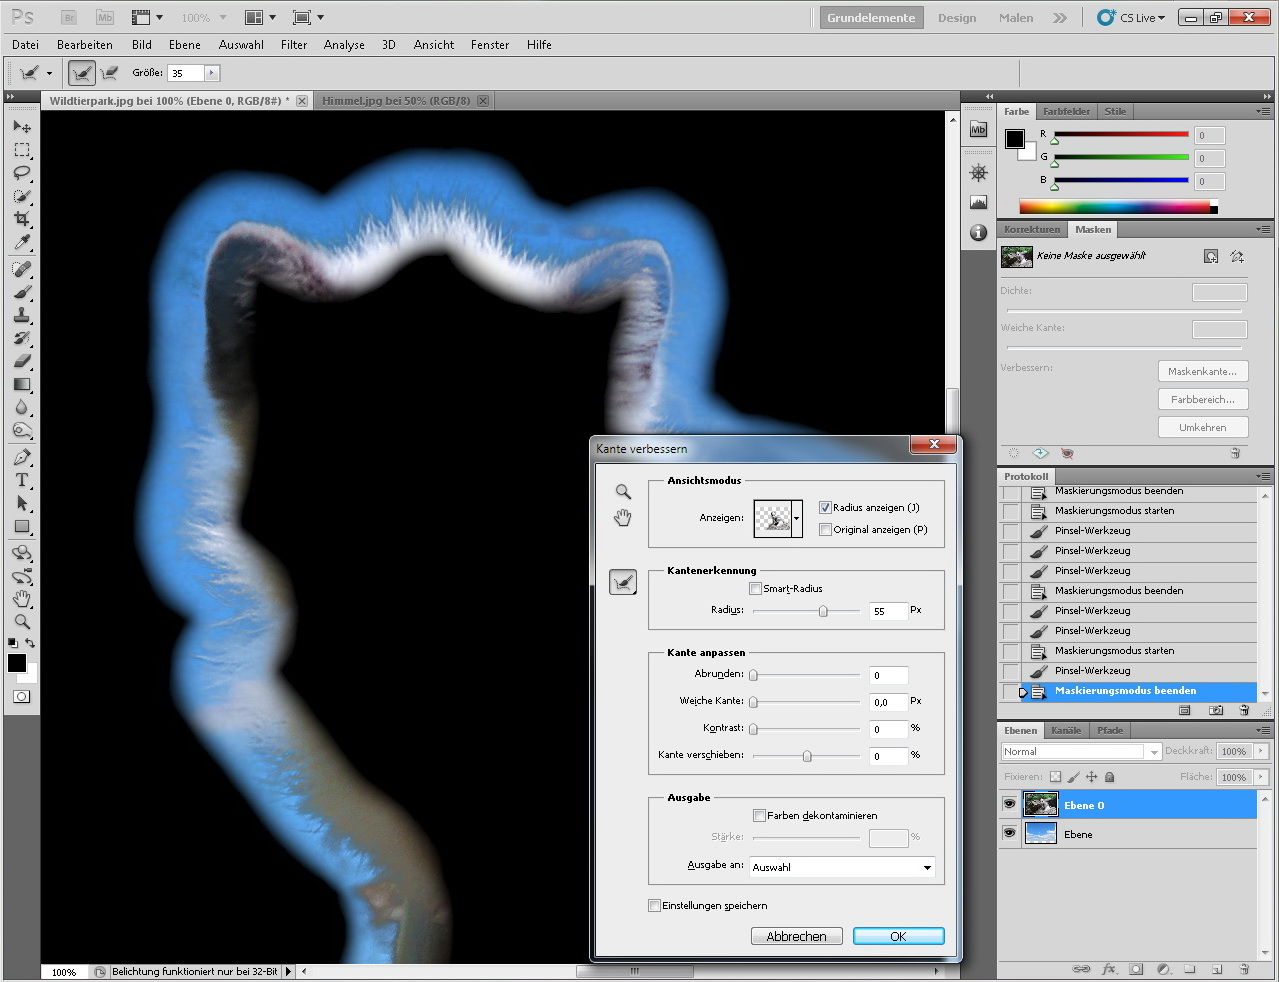This screenshot has height=982, width=1279.
Task: Select Refine Radius brush in dialog
Action: coord(623,582)
